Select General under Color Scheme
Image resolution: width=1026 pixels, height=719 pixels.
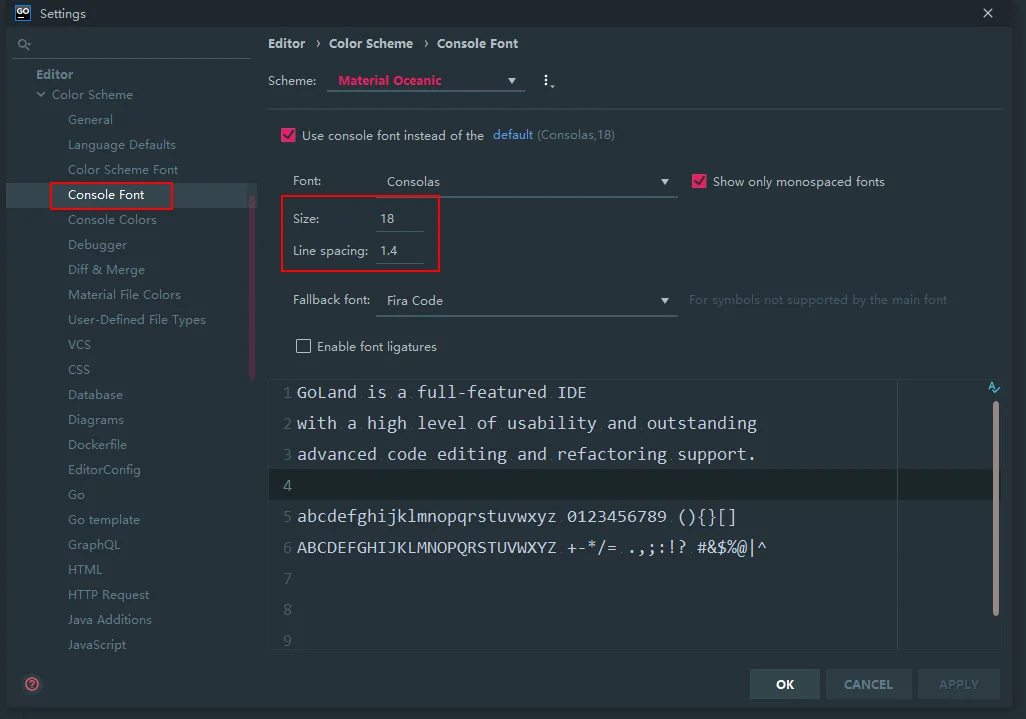point(90,120)
